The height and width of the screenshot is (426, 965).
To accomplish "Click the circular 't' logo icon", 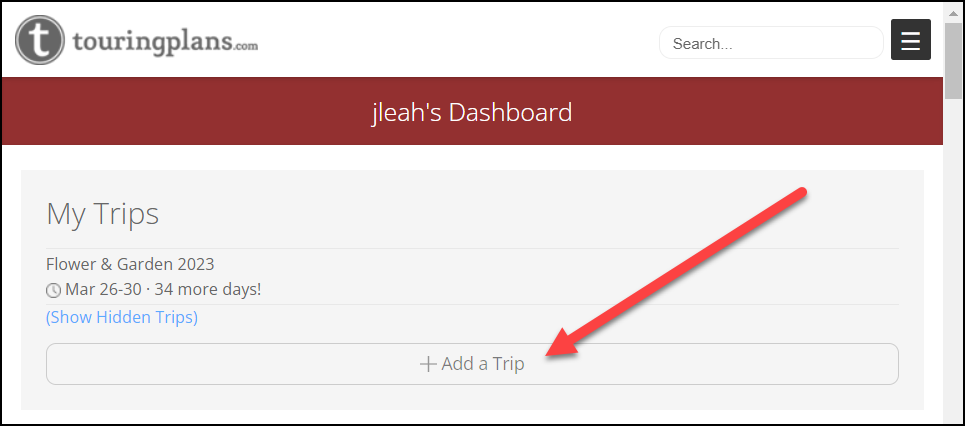I will click(39, 40).
